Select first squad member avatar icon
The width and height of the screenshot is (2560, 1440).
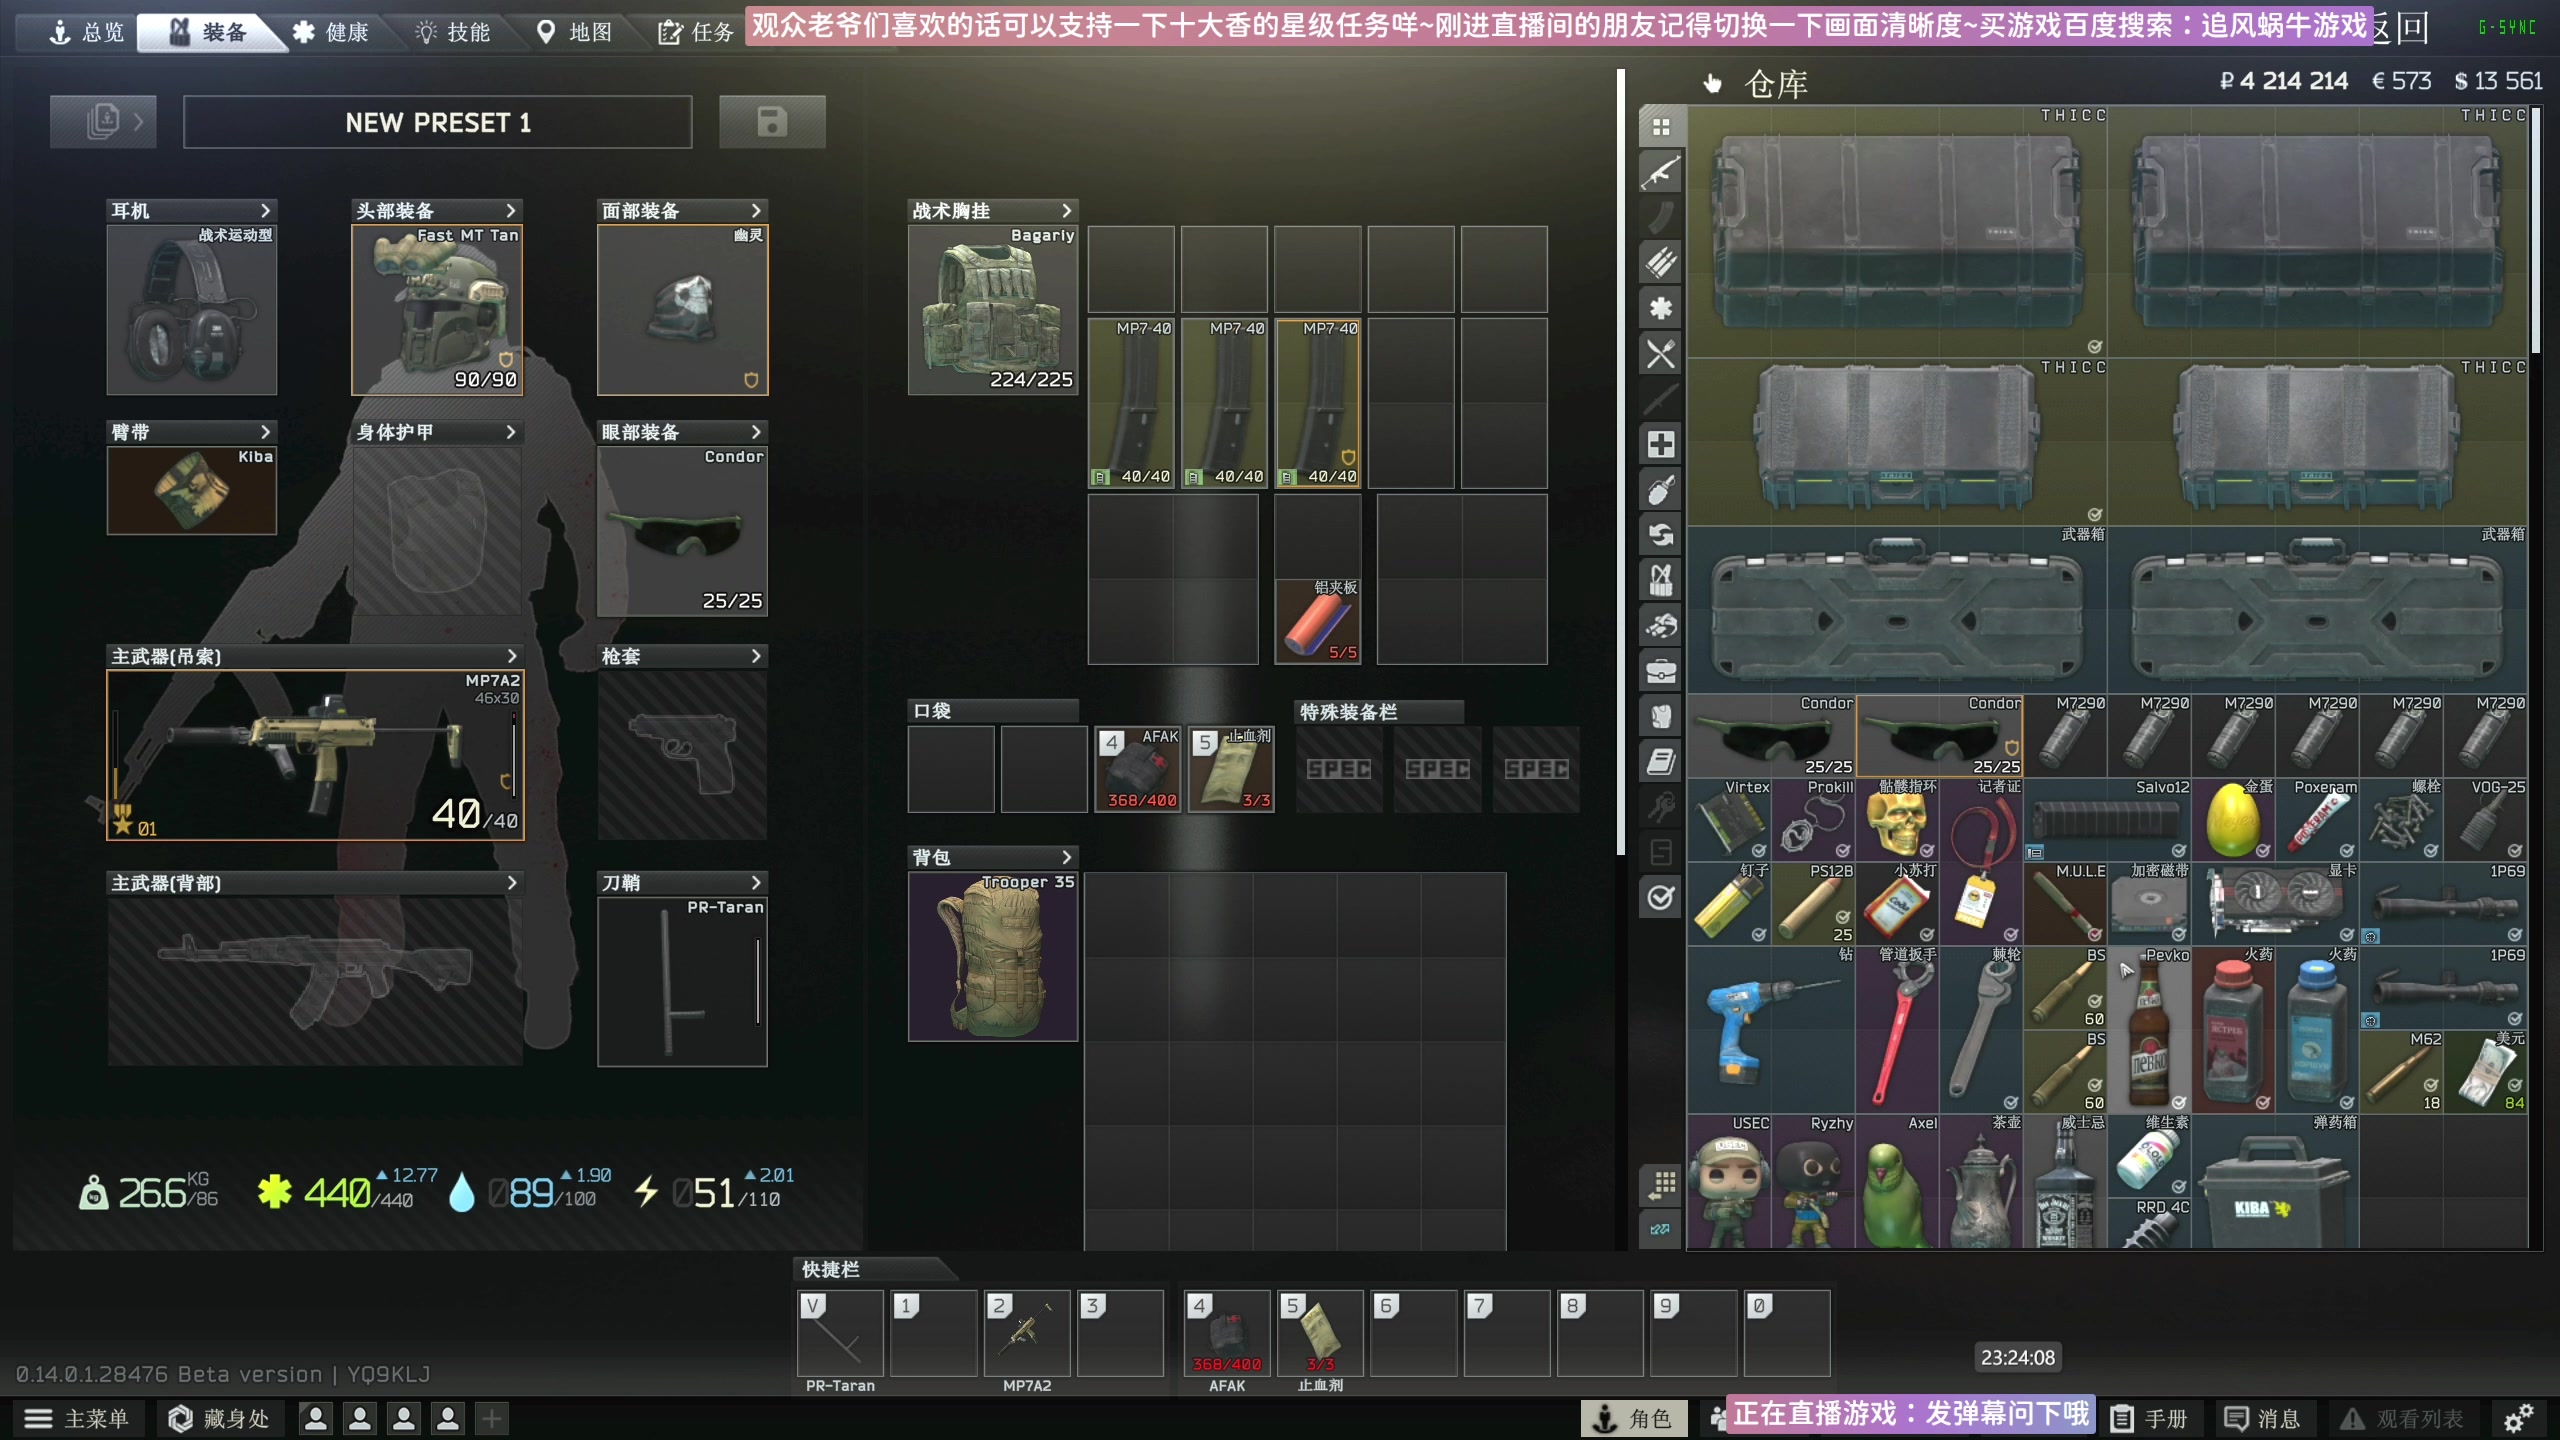[316, 1418]
